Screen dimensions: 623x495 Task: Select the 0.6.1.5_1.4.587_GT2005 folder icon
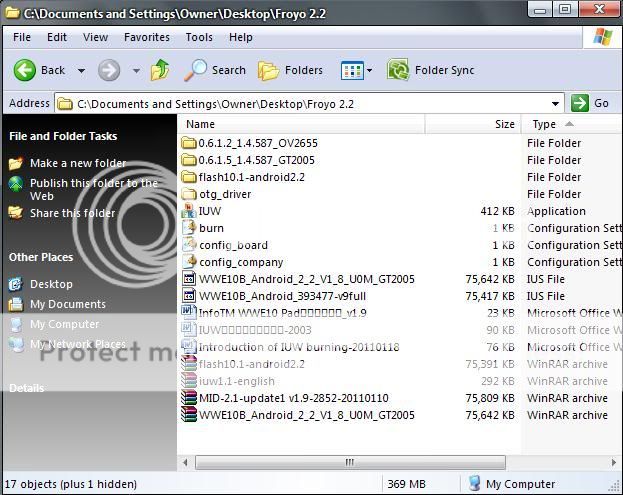click(x=189, y=160)
